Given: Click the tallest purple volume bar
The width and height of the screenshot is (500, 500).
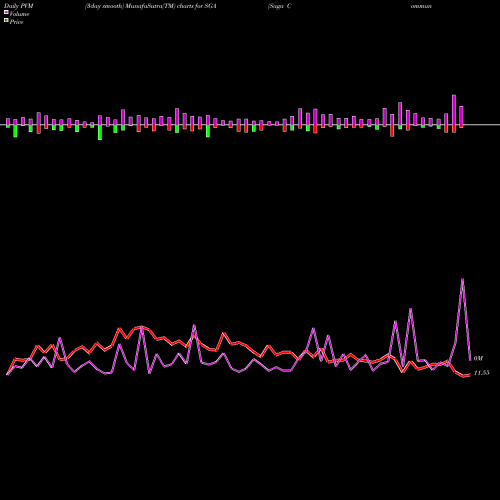Looking at the screenshot, I should pyautogui.click(x=454, y=110).
